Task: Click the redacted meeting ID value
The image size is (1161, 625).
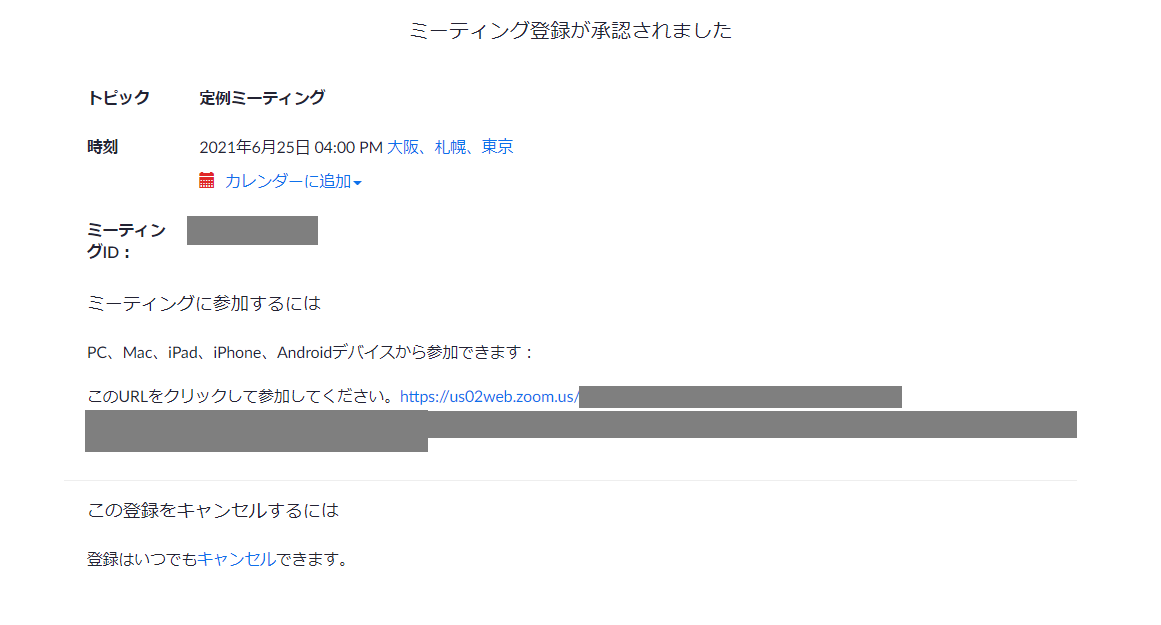Action: point(252,230)
